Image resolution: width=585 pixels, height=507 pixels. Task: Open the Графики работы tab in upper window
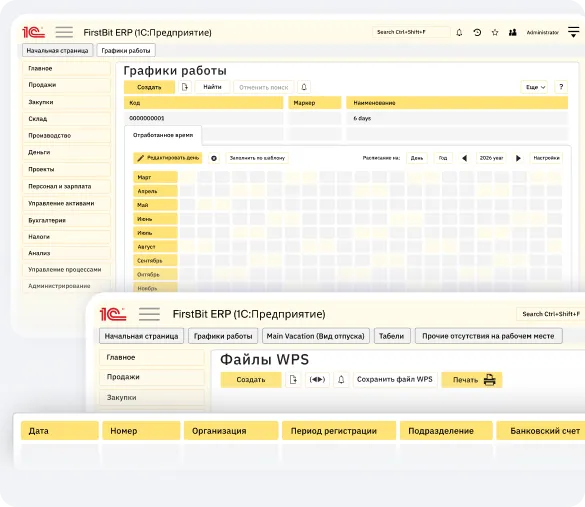(x=126, y=50)
